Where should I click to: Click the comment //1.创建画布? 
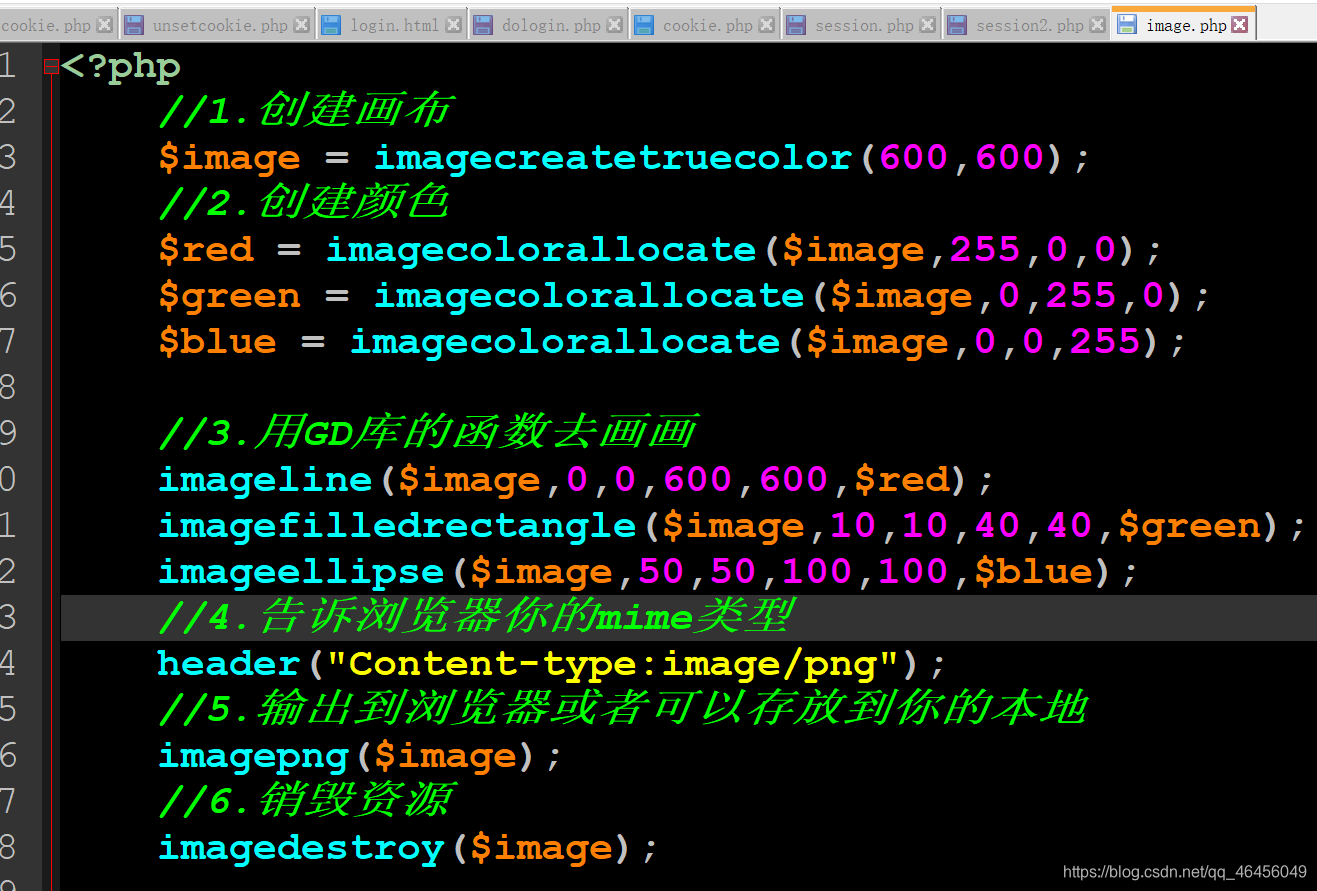tap(305, 111)
